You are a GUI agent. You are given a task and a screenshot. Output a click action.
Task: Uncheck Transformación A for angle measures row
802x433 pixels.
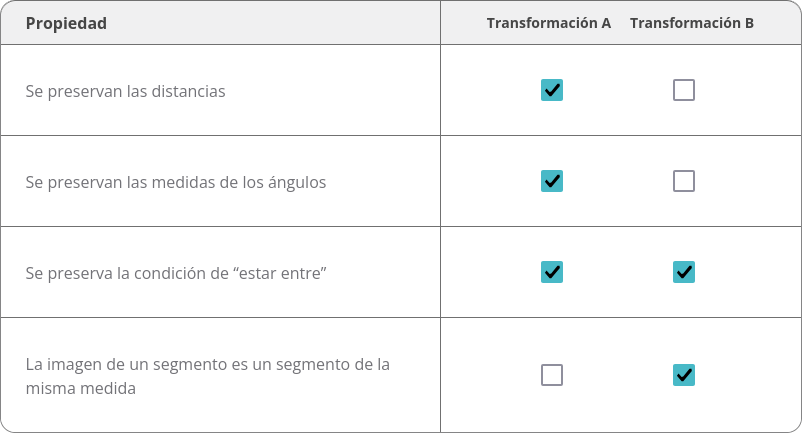[552, 181]
